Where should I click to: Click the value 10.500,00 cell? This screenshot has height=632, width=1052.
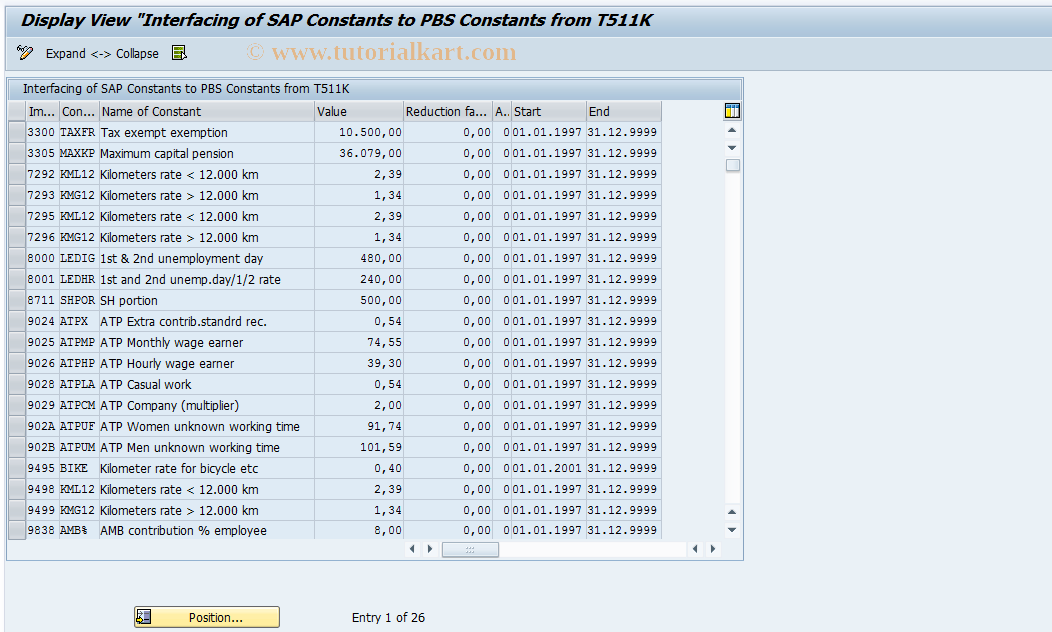pyautogui.click(x=359, y=132)
